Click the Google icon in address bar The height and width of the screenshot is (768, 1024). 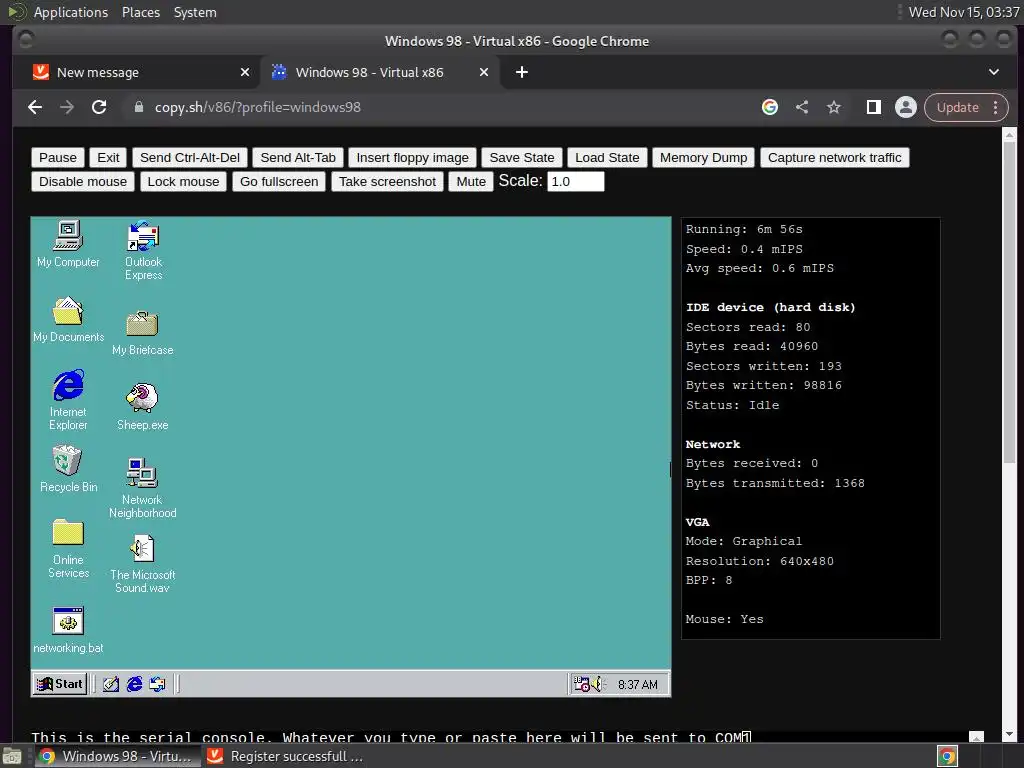[x=770, y=107]
